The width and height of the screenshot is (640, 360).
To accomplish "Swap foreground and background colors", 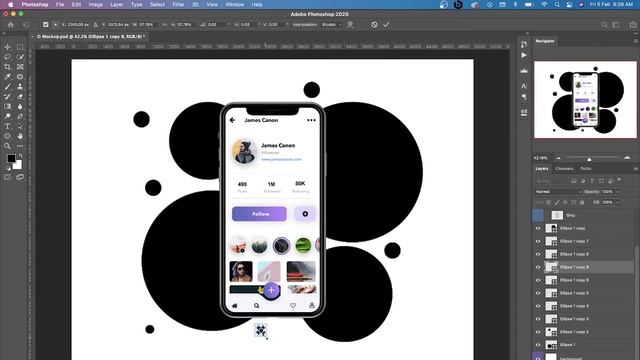I will tap(20, 156).
